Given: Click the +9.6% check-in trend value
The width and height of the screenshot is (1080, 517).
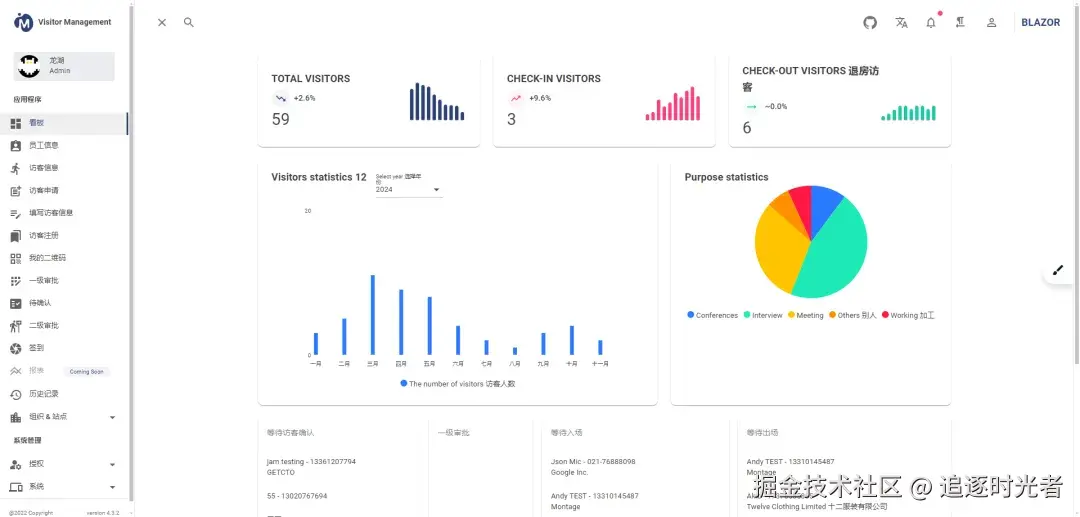Looking at the screenshot, I should coord(540,98).
